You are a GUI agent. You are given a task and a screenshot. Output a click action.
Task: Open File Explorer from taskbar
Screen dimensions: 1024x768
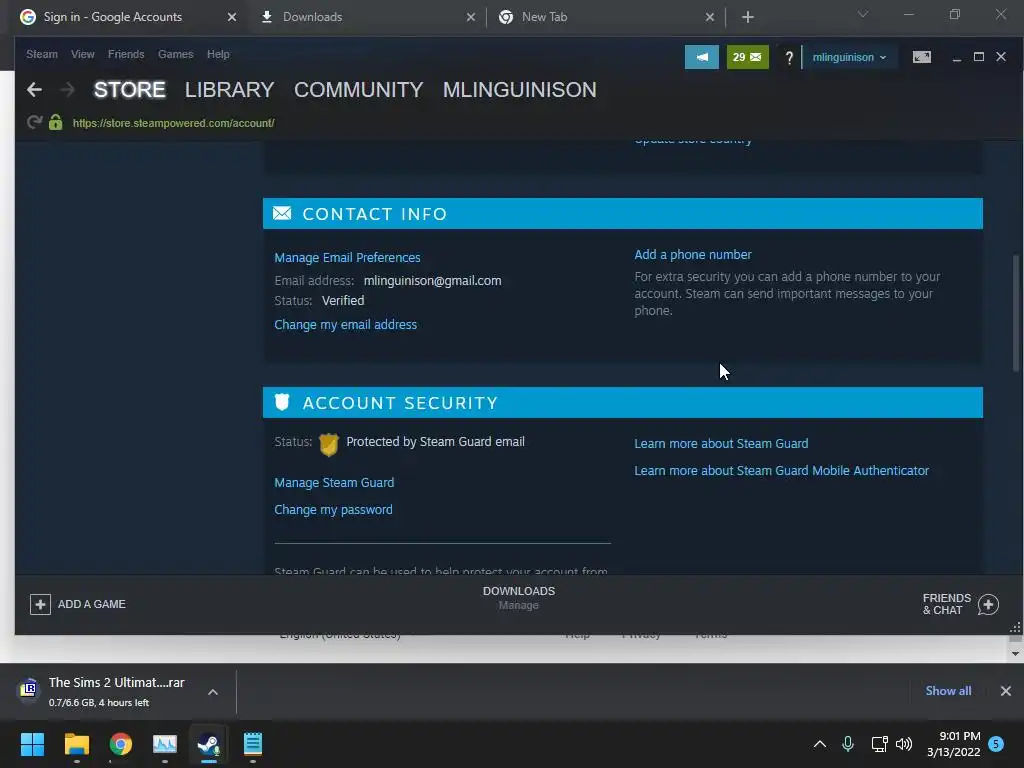[x=76, y=744]
